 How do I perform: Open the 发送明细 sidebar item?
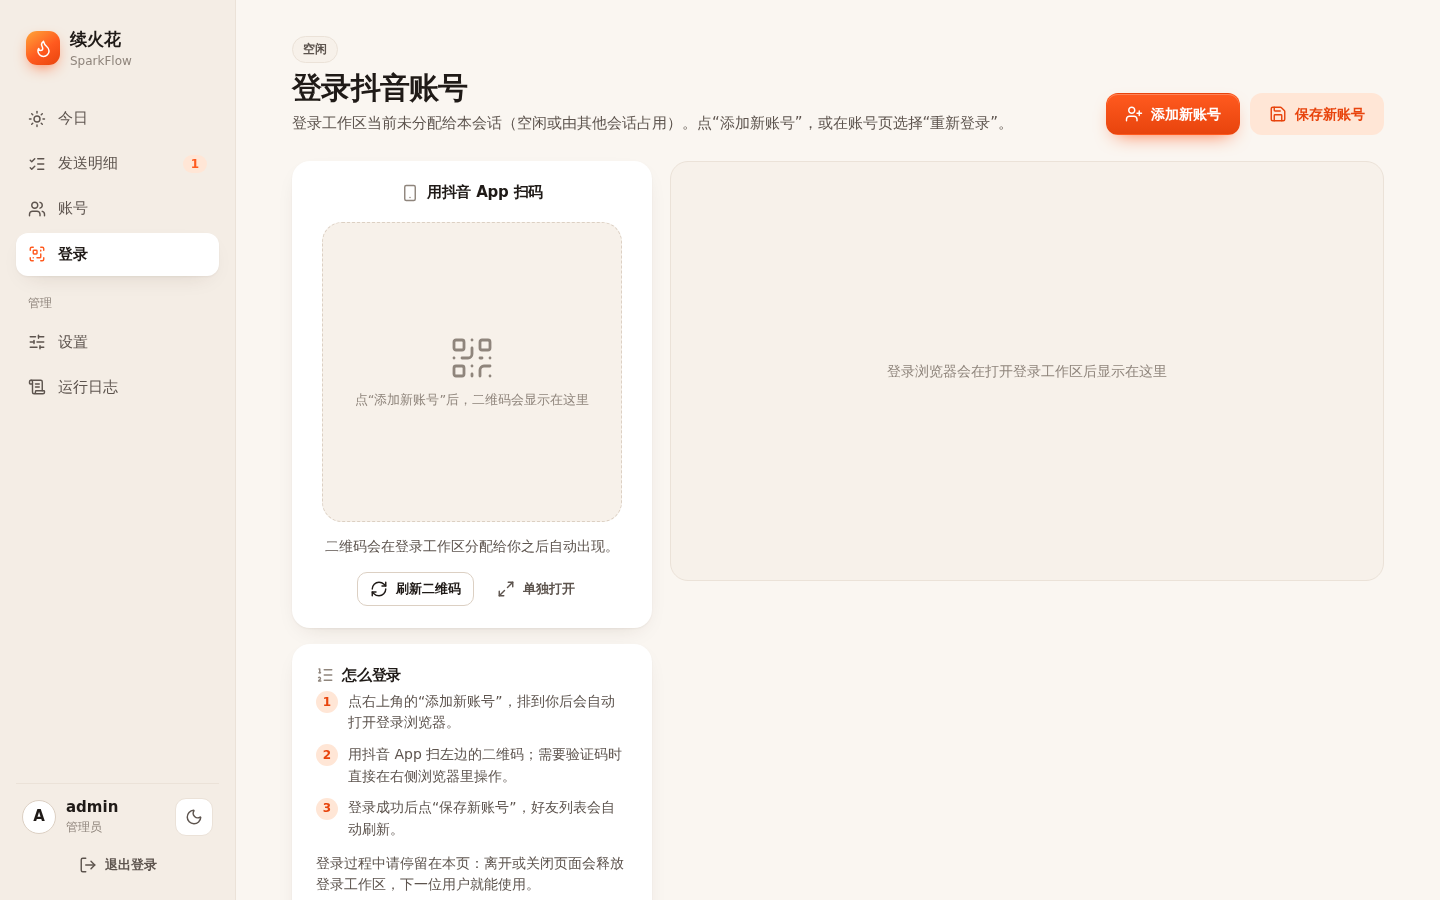pyautogui.click(x=117, y=163)
